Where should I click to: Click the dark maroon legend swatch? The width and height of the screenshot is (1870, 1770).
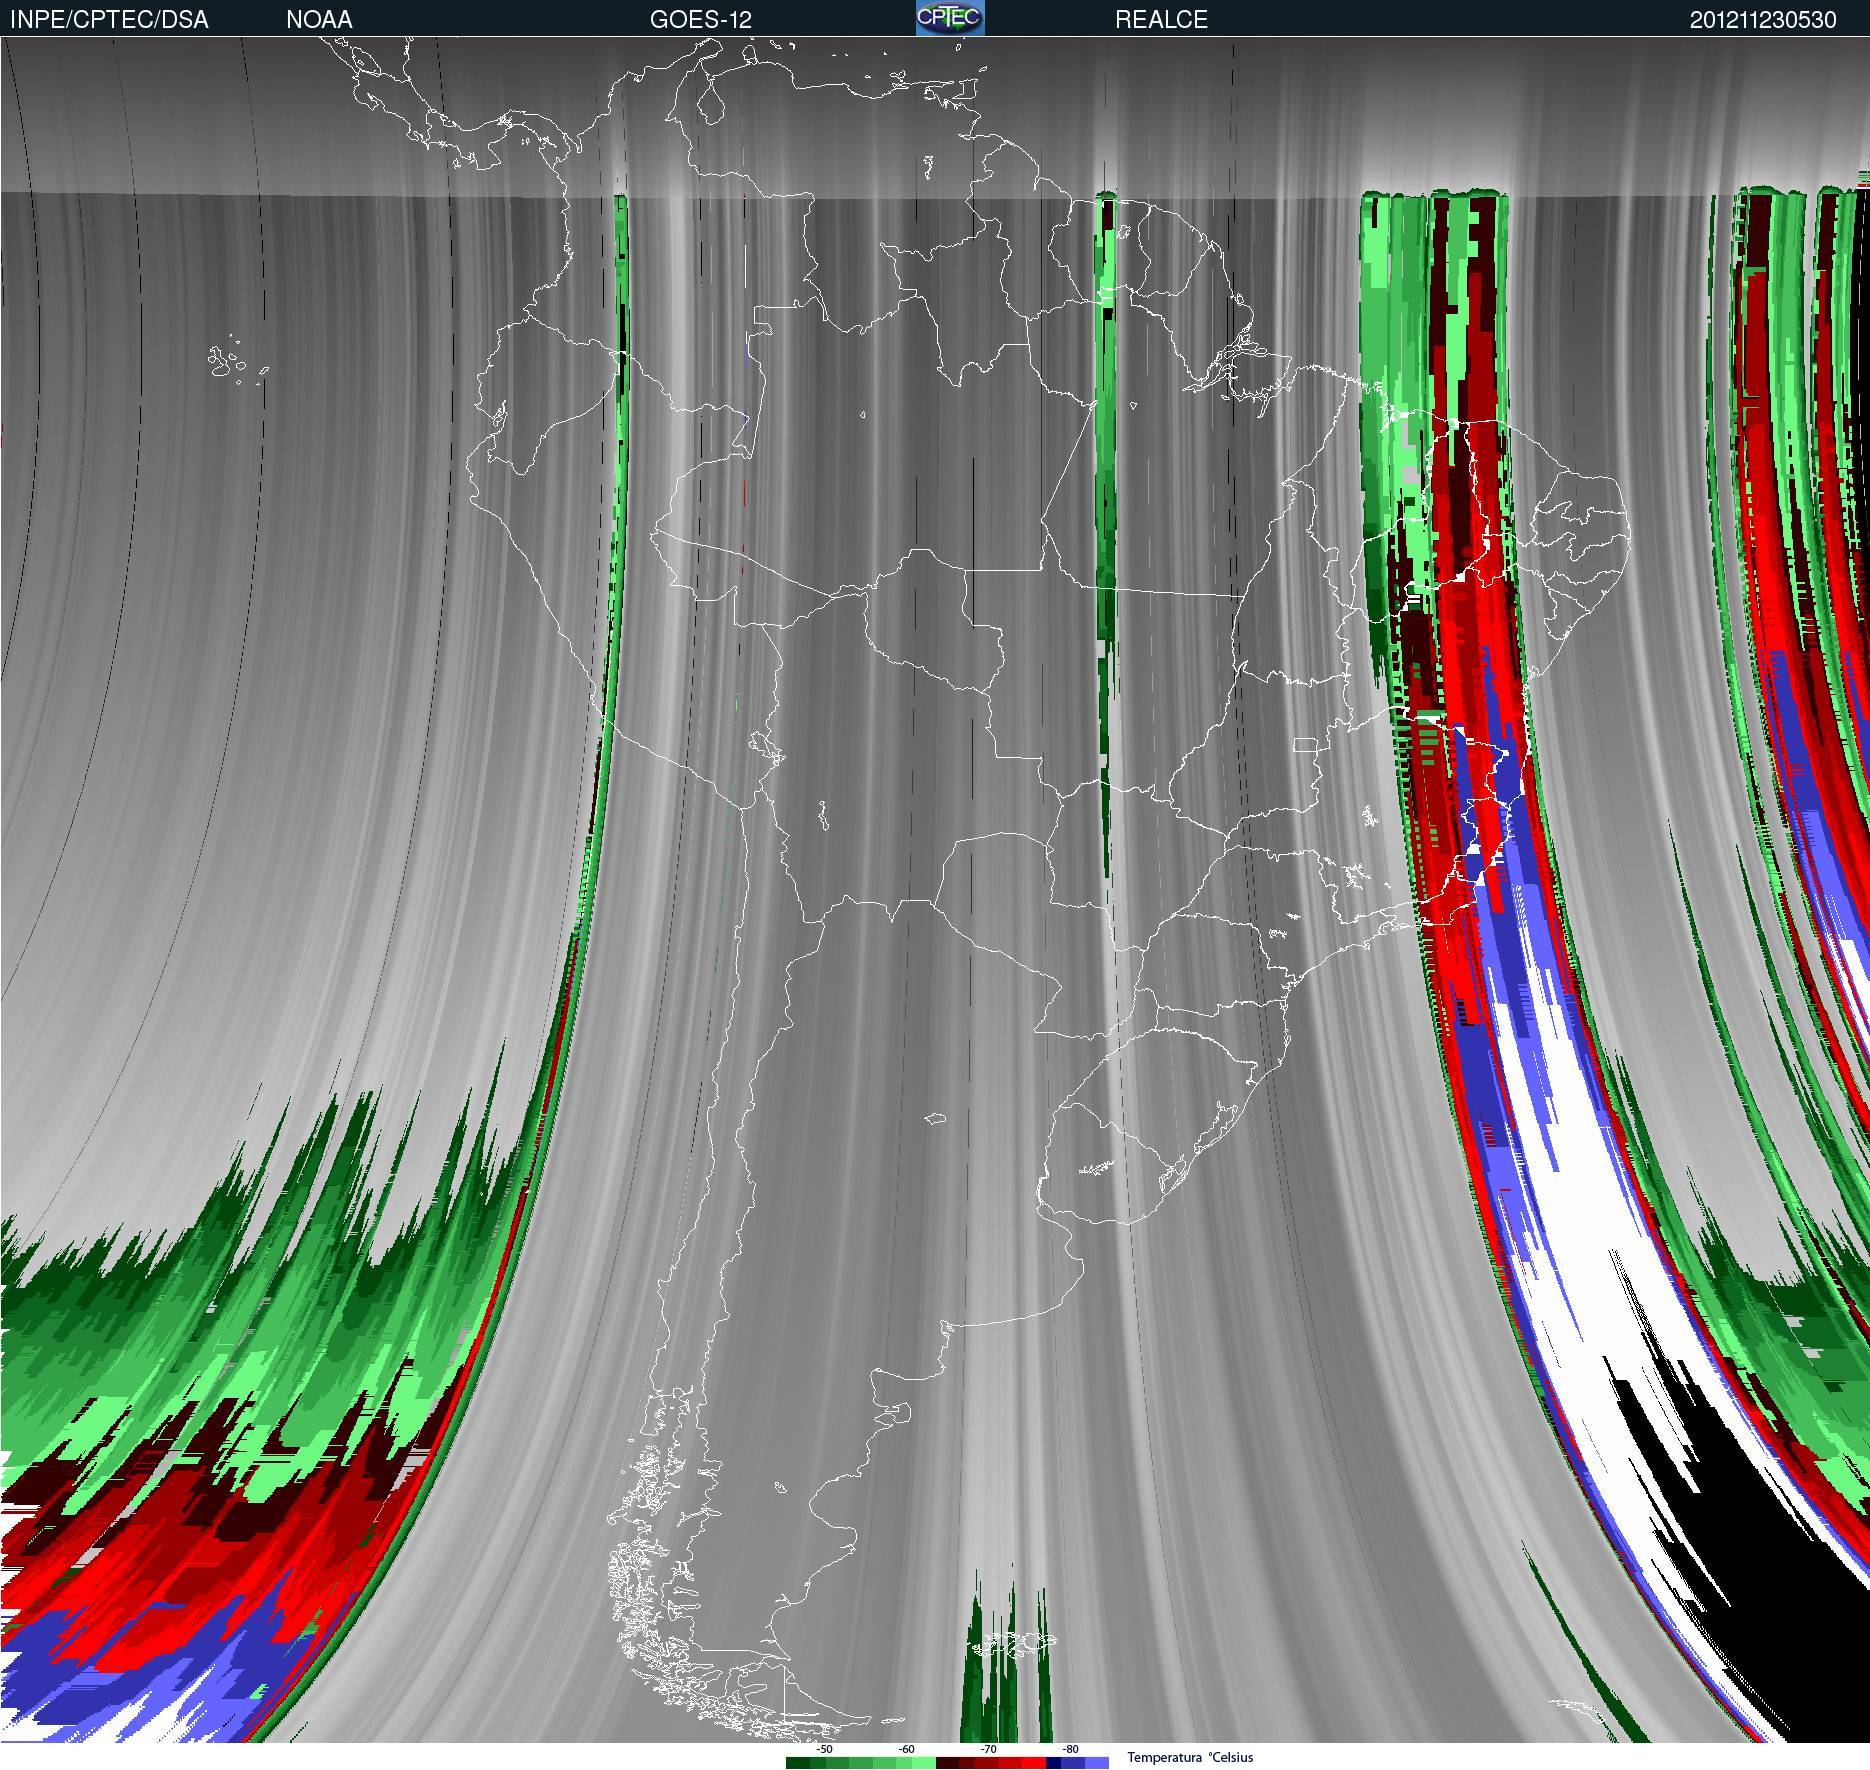coord(947,1763)
